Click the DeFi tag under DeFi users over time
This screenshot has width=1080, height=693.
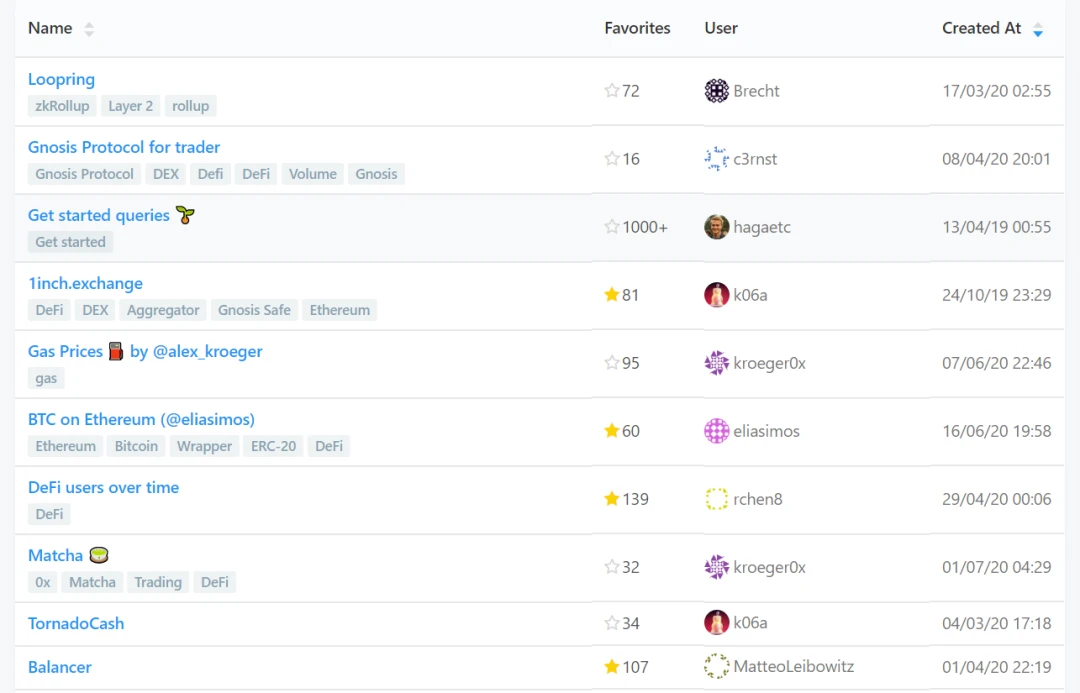tap(50, 515)
